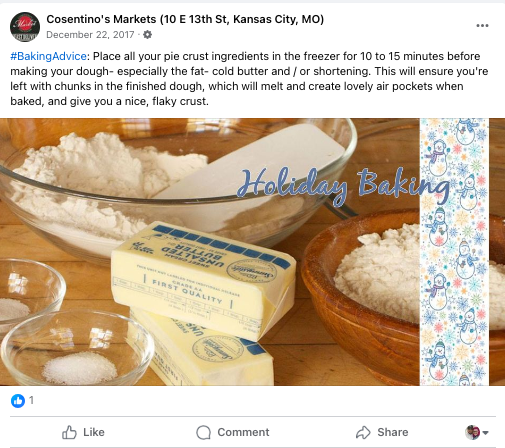Click the Share text label

pyautogui.click(x=393, y=432)
